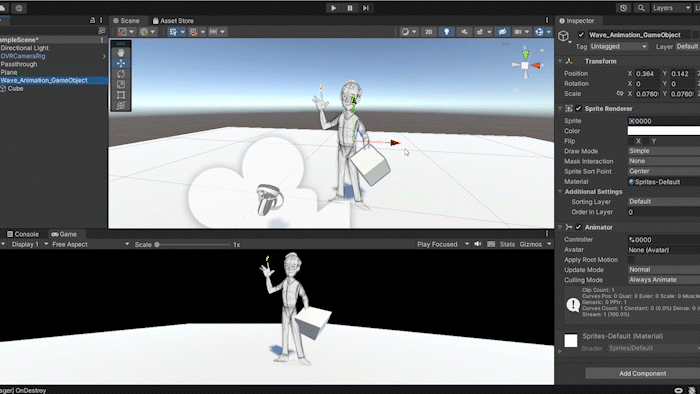This screenshot has height=394, width=700.
Task: Open the handle rotation dropdown
Action: click(x=147, y=32)
